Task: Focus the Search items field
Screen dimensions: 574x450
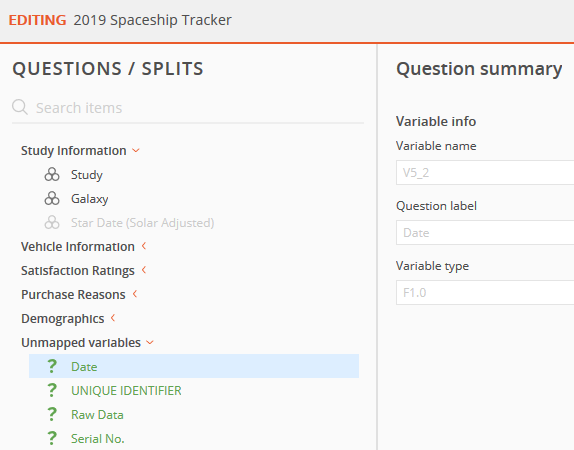Action: (199, 108)
